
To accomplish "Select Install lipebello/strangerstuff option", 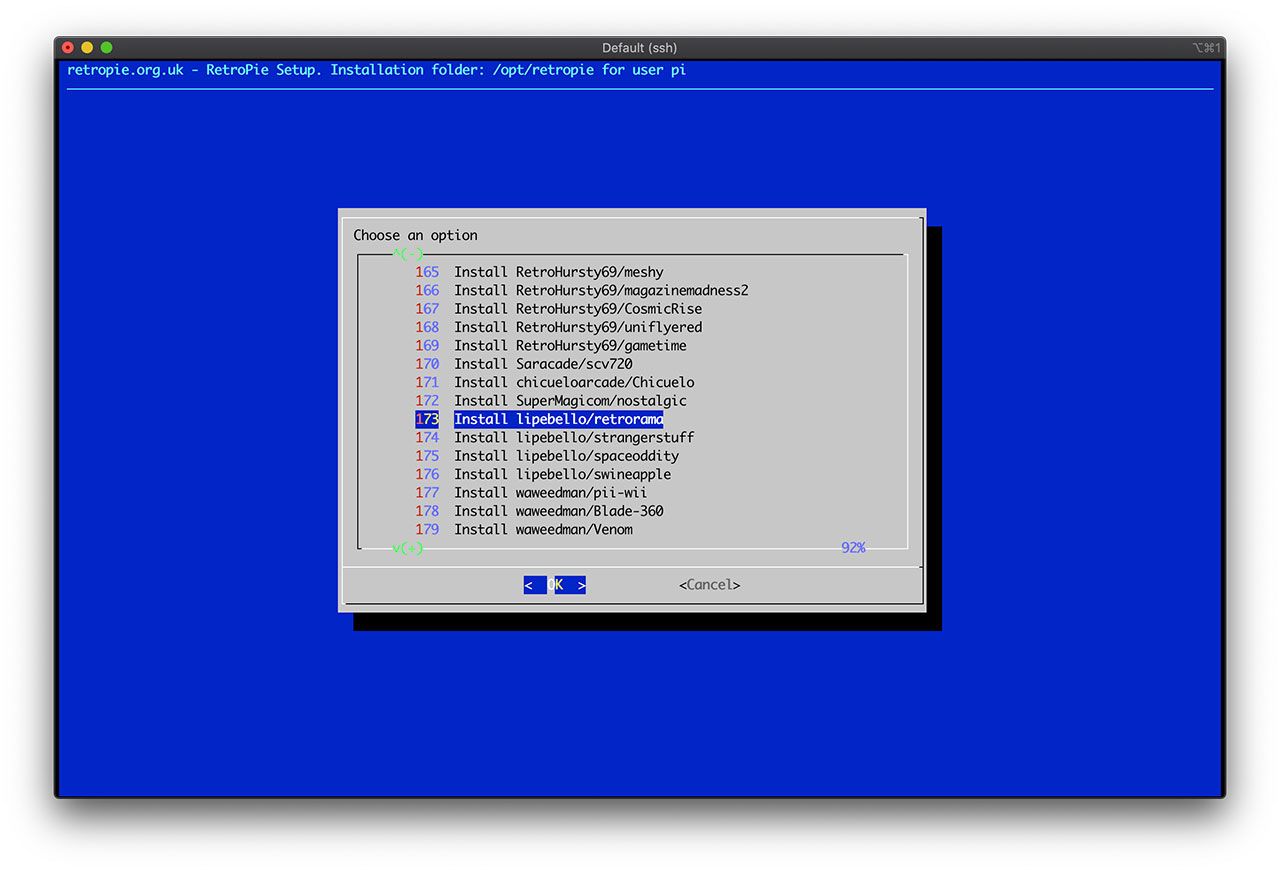I will (x=574, y=438).
